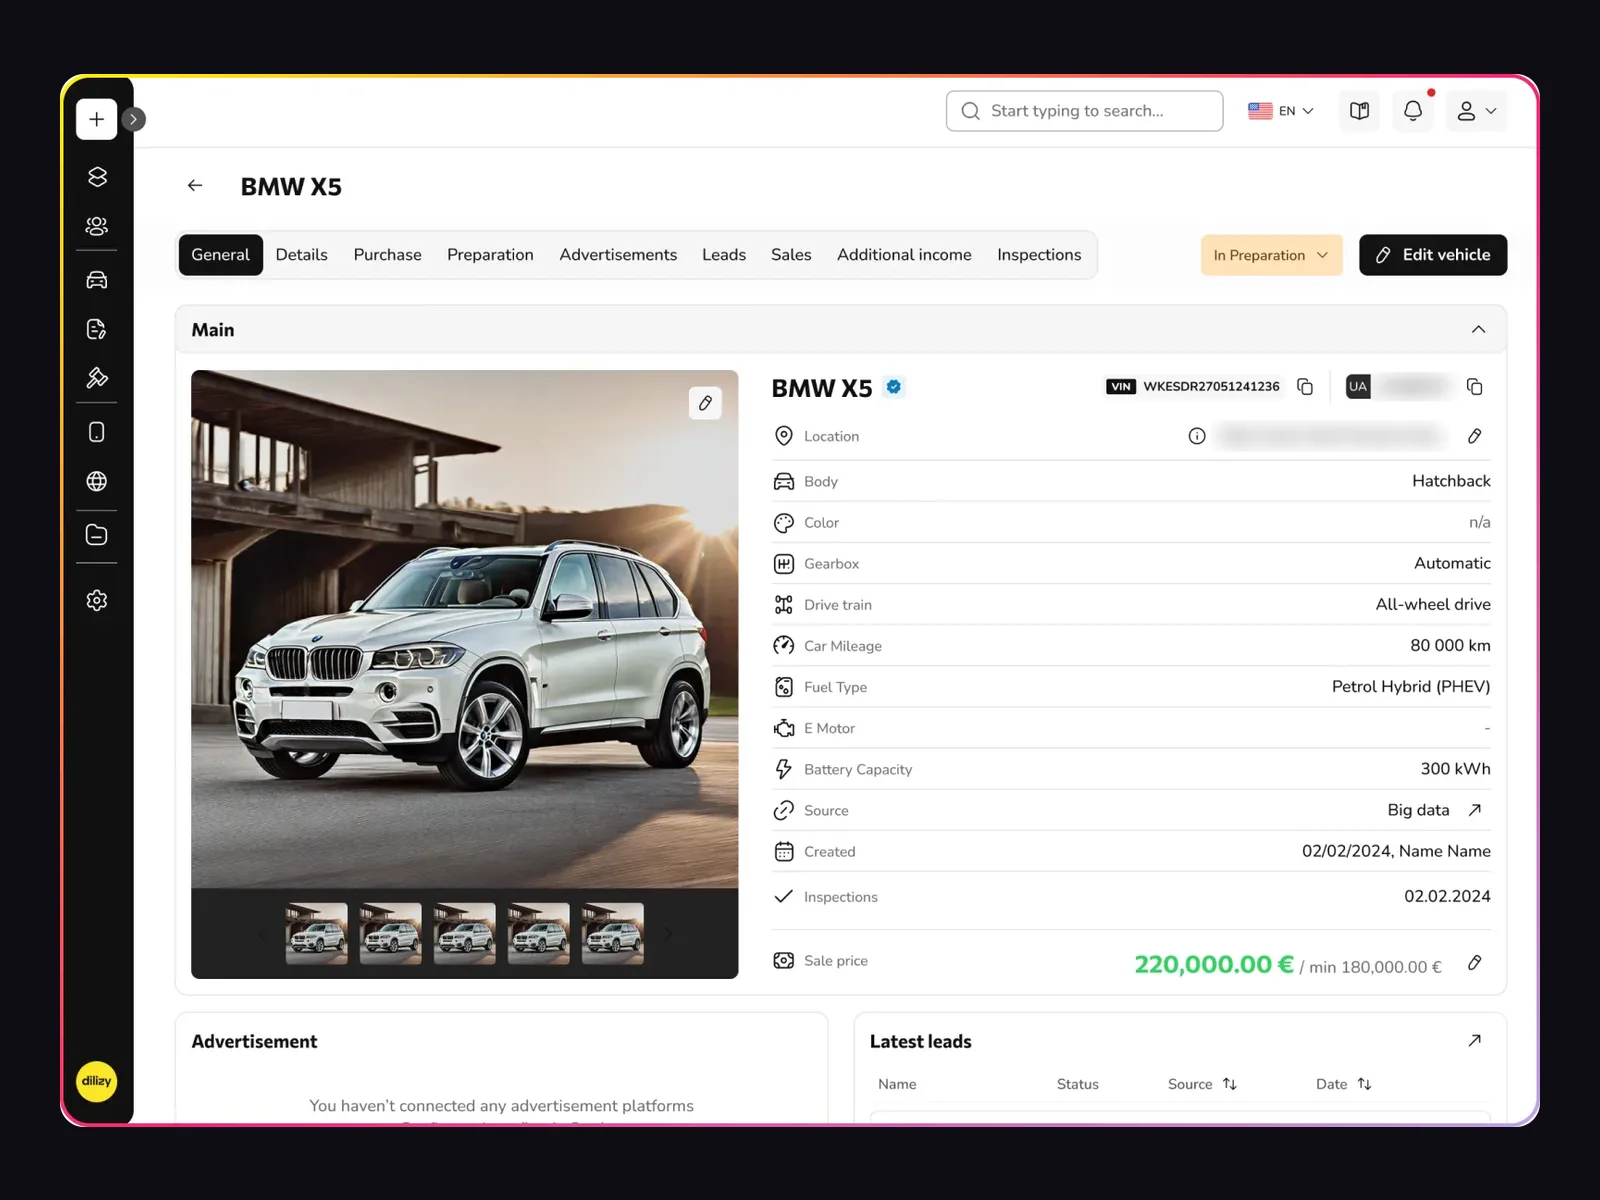
Task: Switch to the Sales tab
Action: (791, 255)
